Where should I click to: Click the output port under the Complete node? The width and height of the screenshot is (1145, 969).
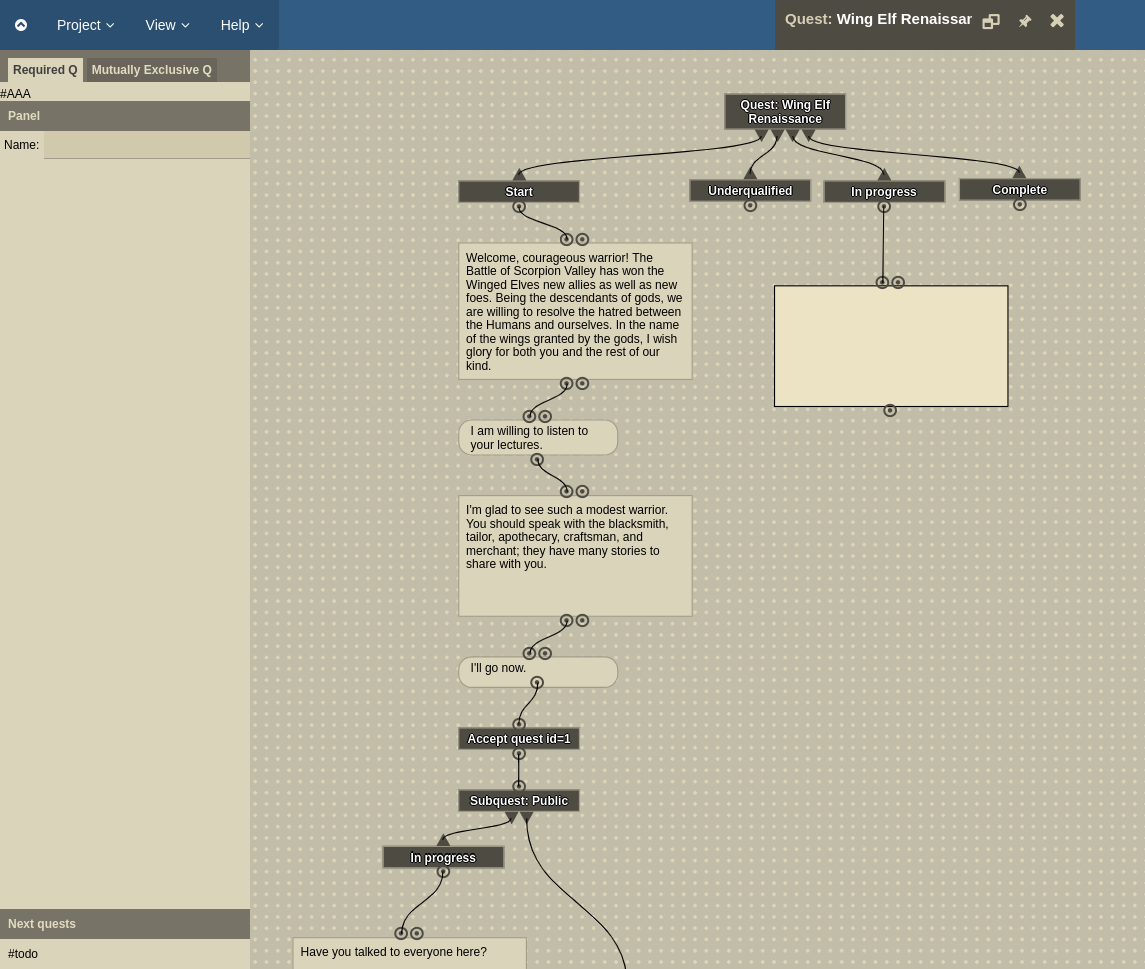click(x=1019, y=205)
